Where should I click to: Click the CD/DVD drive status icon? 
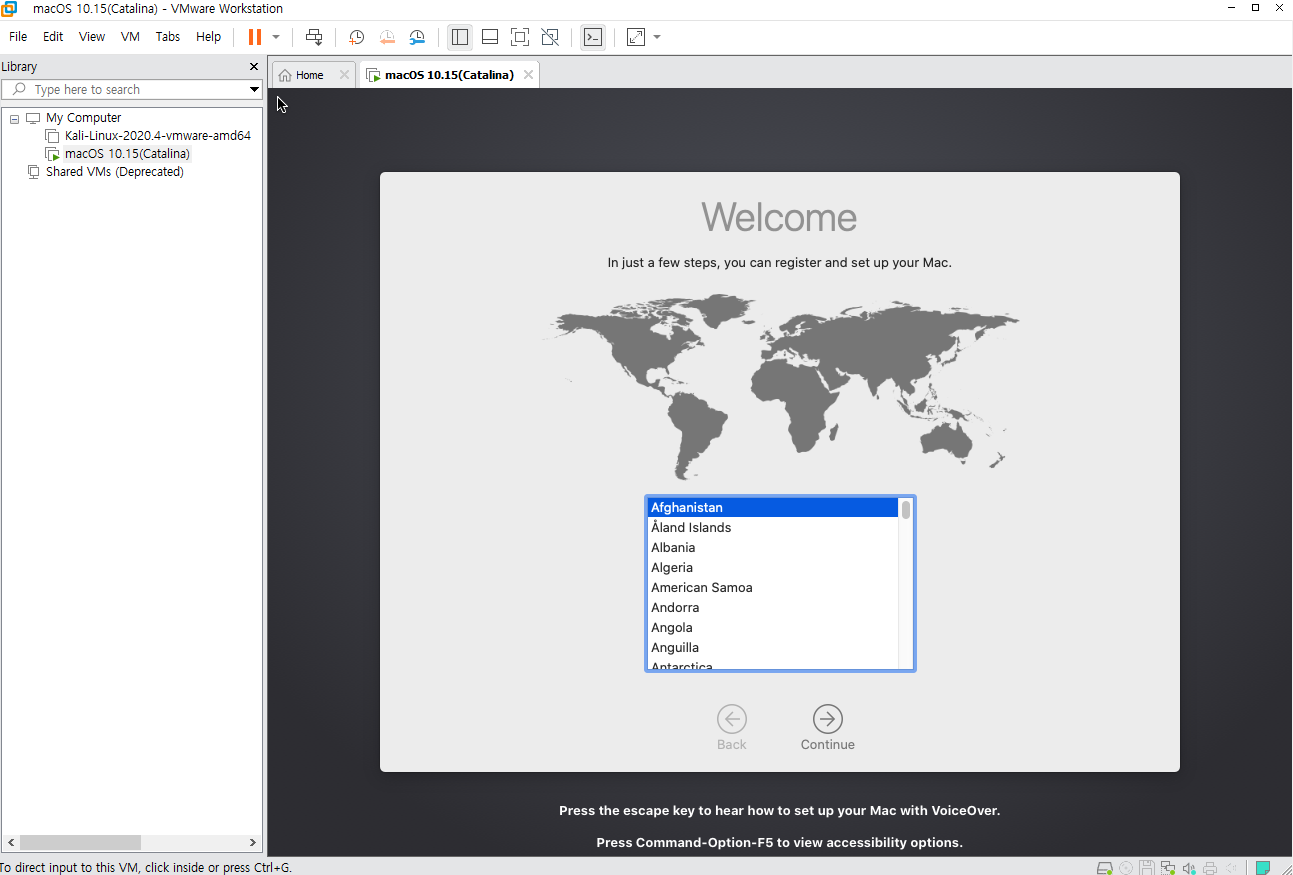coord(1126,867)
